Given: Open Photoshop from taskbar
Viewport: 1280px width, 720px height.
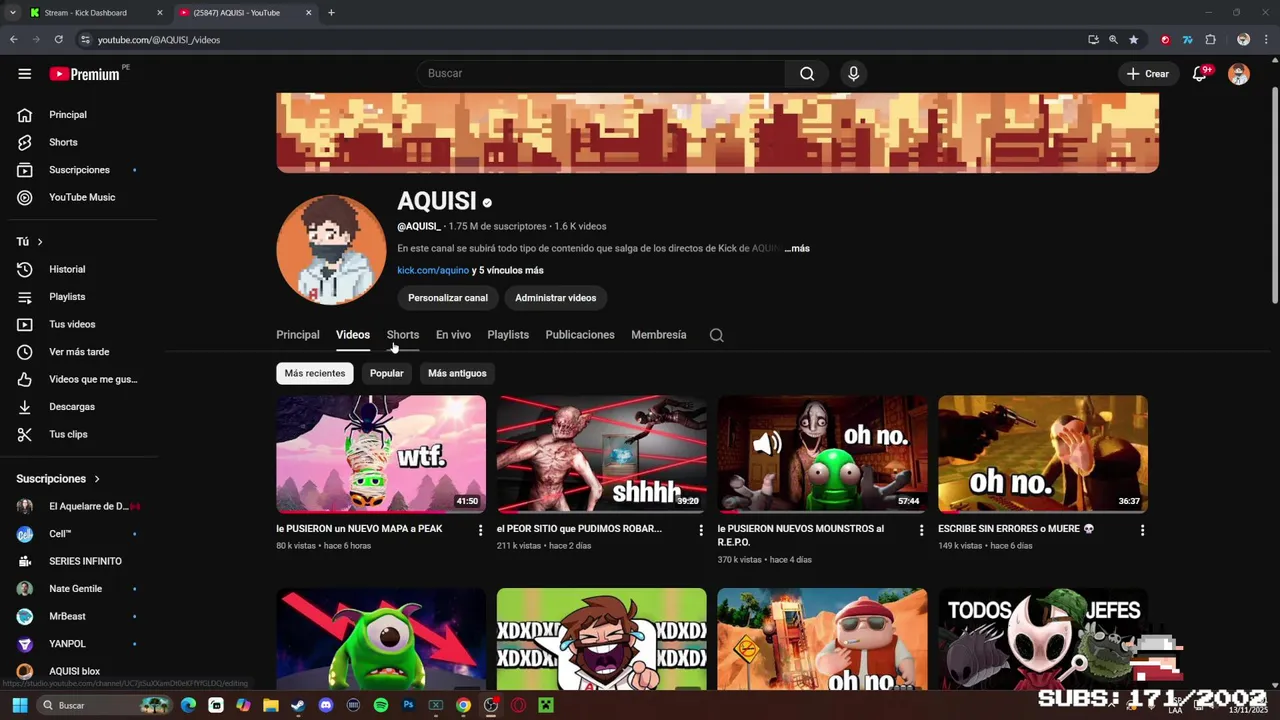Looking at the screenshot, I should click(408, 705).
